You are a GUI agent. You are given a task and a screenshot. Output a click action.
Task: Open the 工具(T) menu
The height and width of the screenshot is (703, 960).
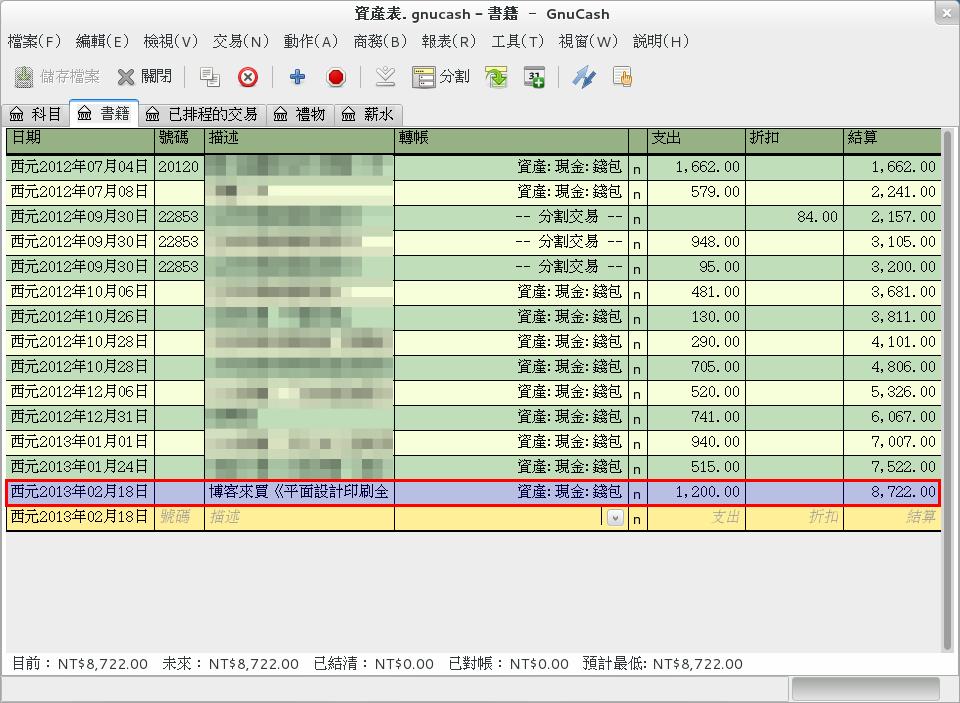[517, 42]
